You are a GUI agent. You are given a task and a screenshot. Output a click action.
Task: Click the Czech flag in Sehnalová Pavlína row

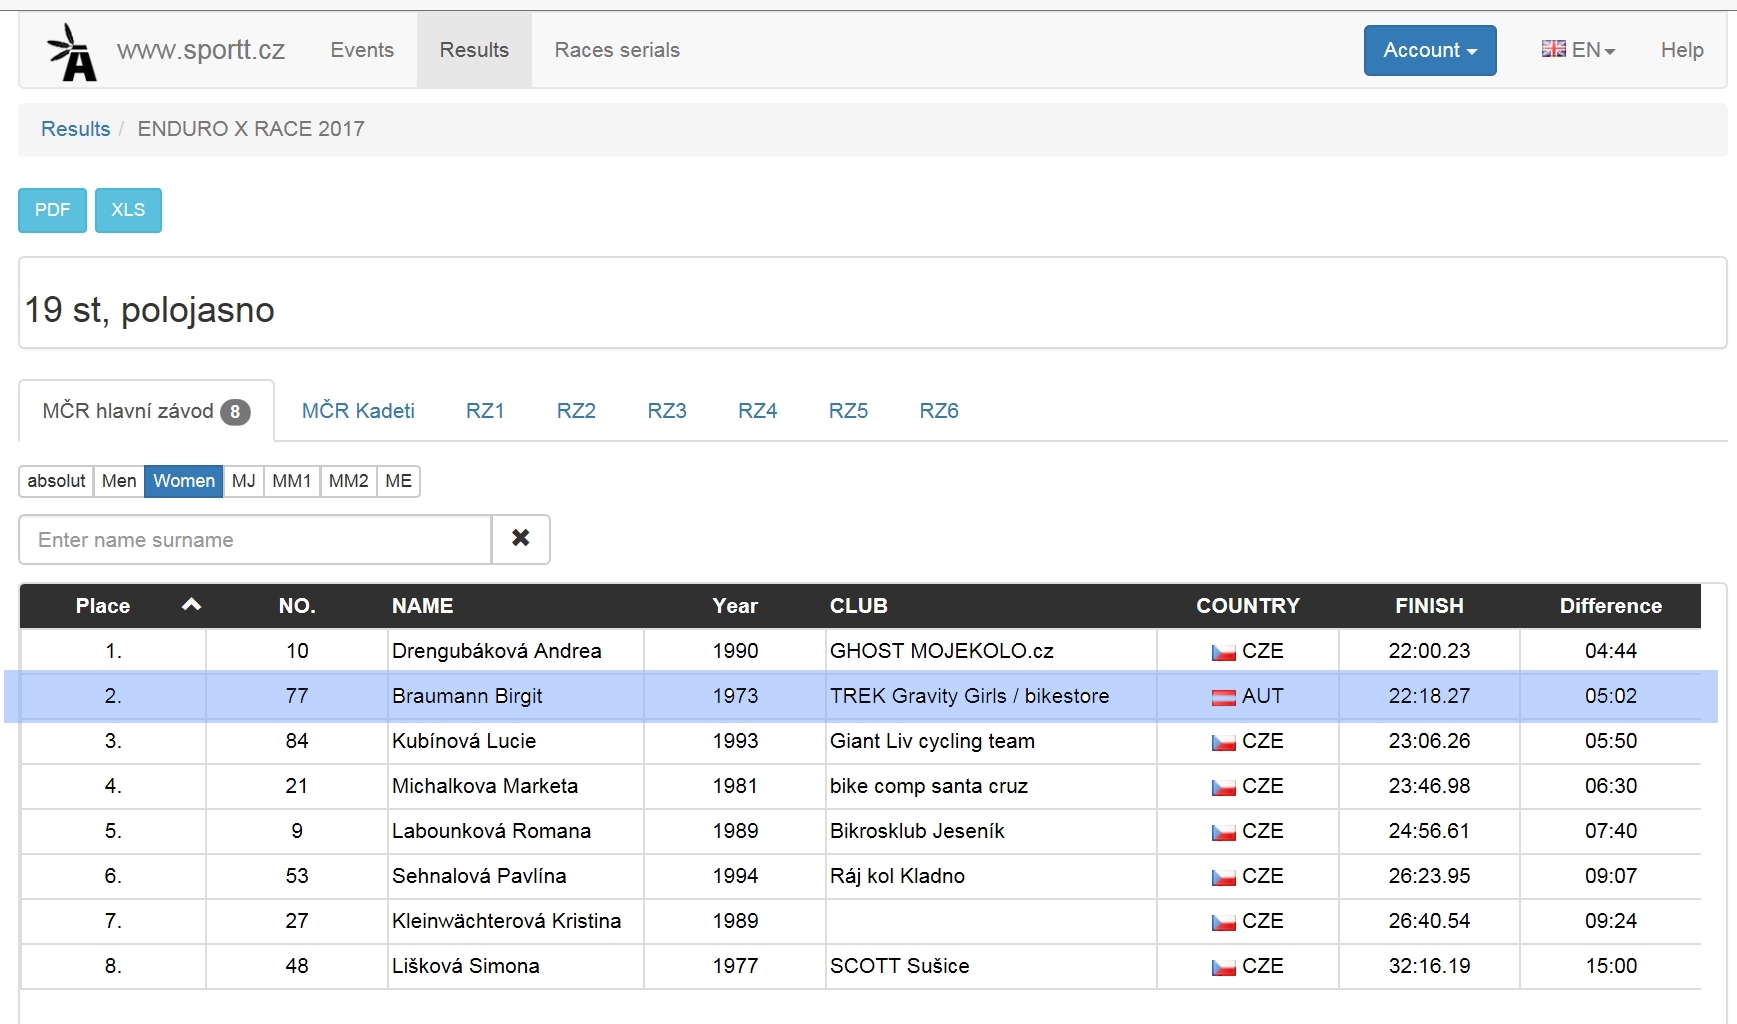(1223, 877)
